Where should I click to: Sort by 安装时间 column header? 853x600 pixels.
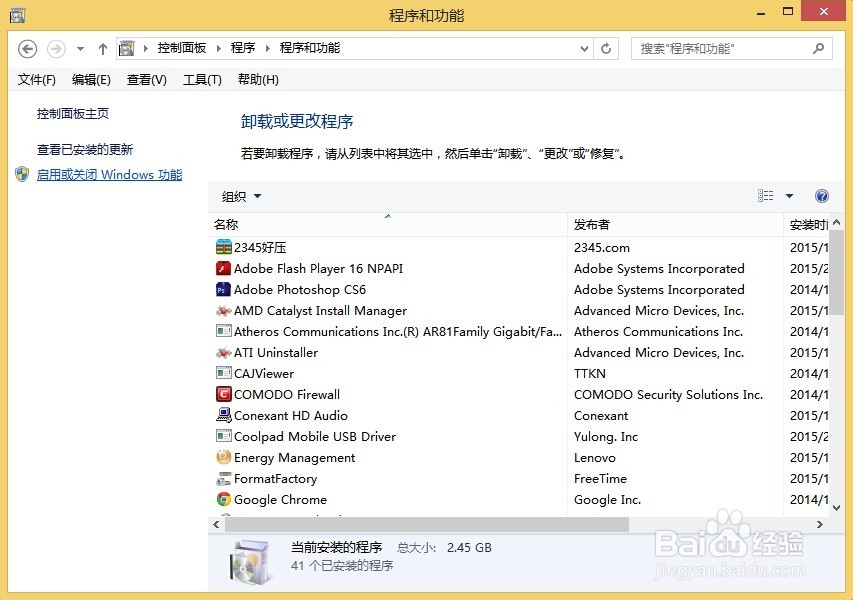point(807,225)
